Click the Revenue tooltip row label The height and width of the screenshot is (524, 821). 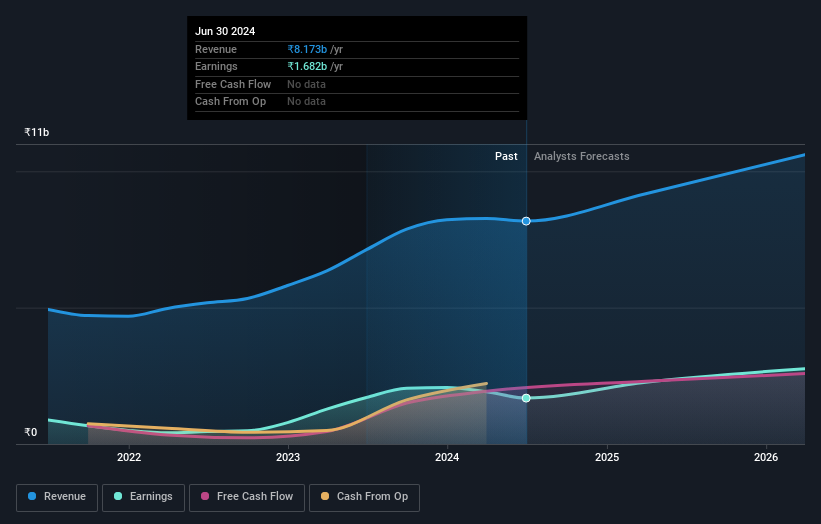[x=216, y=49]
